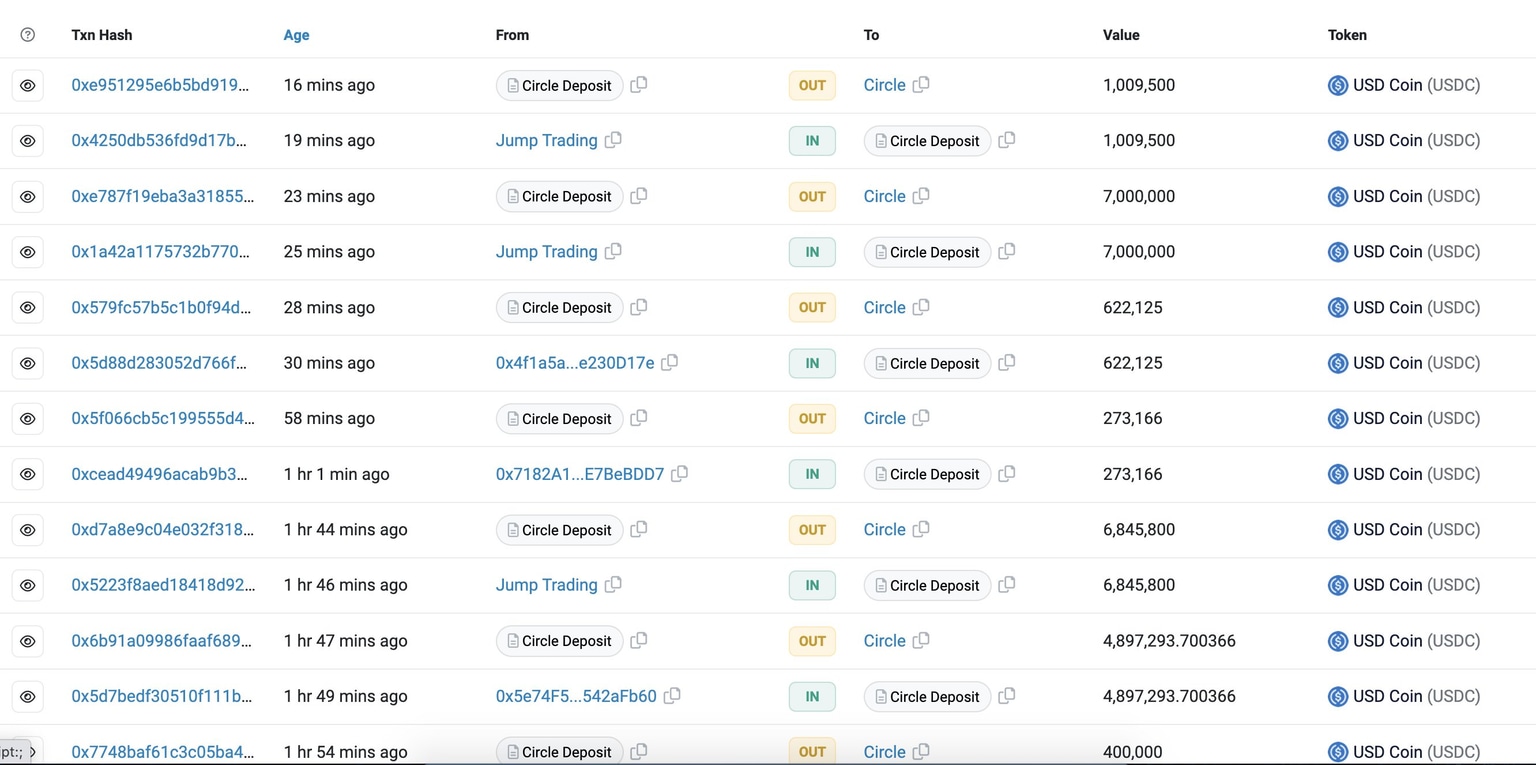This screenshot has height=765, width=1536.
Task: Copy the 0x5e74F5...542aFb60 address
Action: (673, 695)
